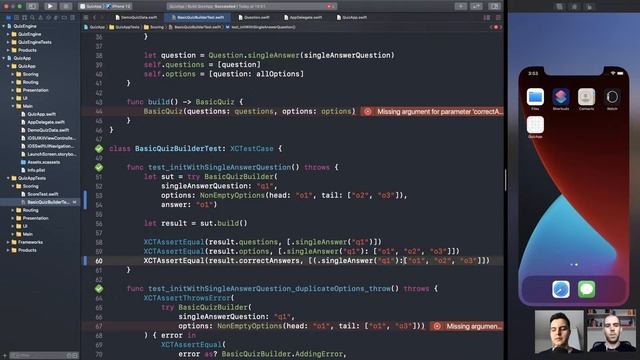Open Messages in simulator dock
The width and height of the screenshot is (640, 360).
pyautogui.click(x=587, y=289)
